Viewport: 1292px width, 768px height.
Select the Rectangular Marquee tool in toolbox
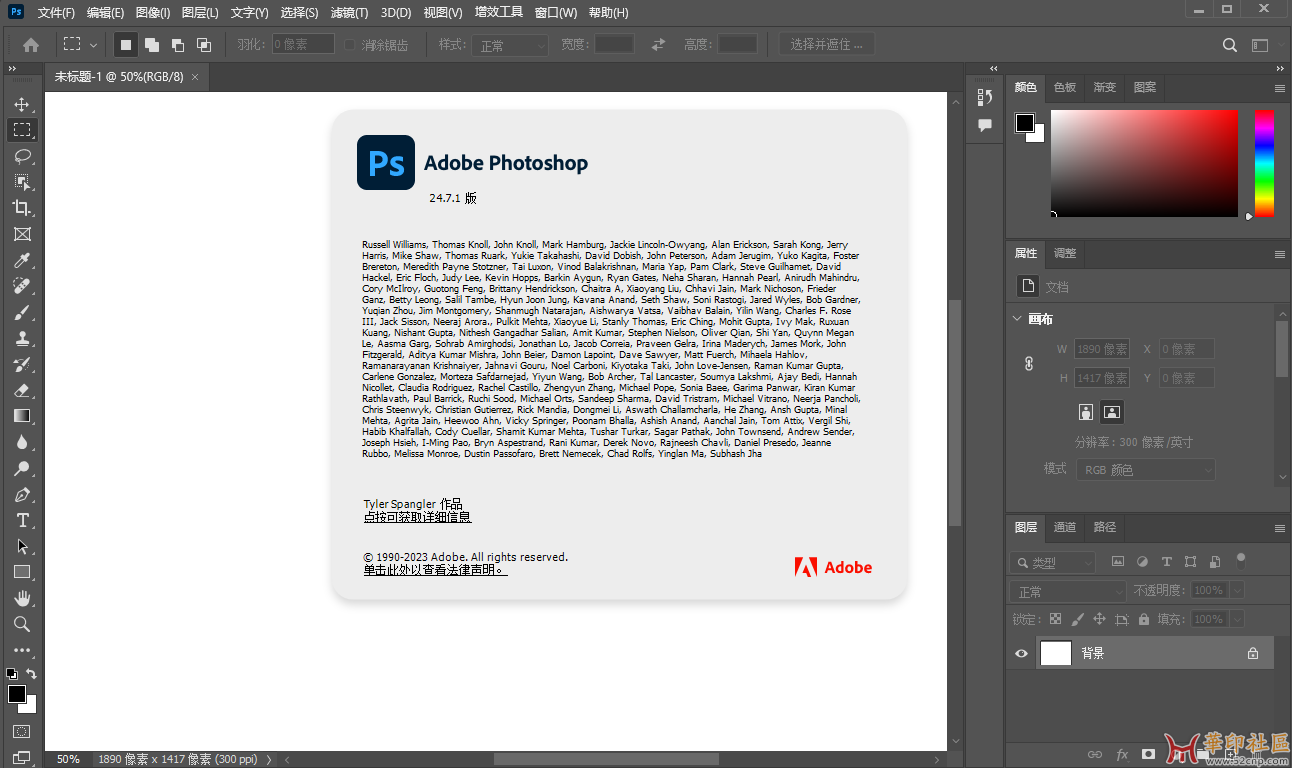point(22,130)
